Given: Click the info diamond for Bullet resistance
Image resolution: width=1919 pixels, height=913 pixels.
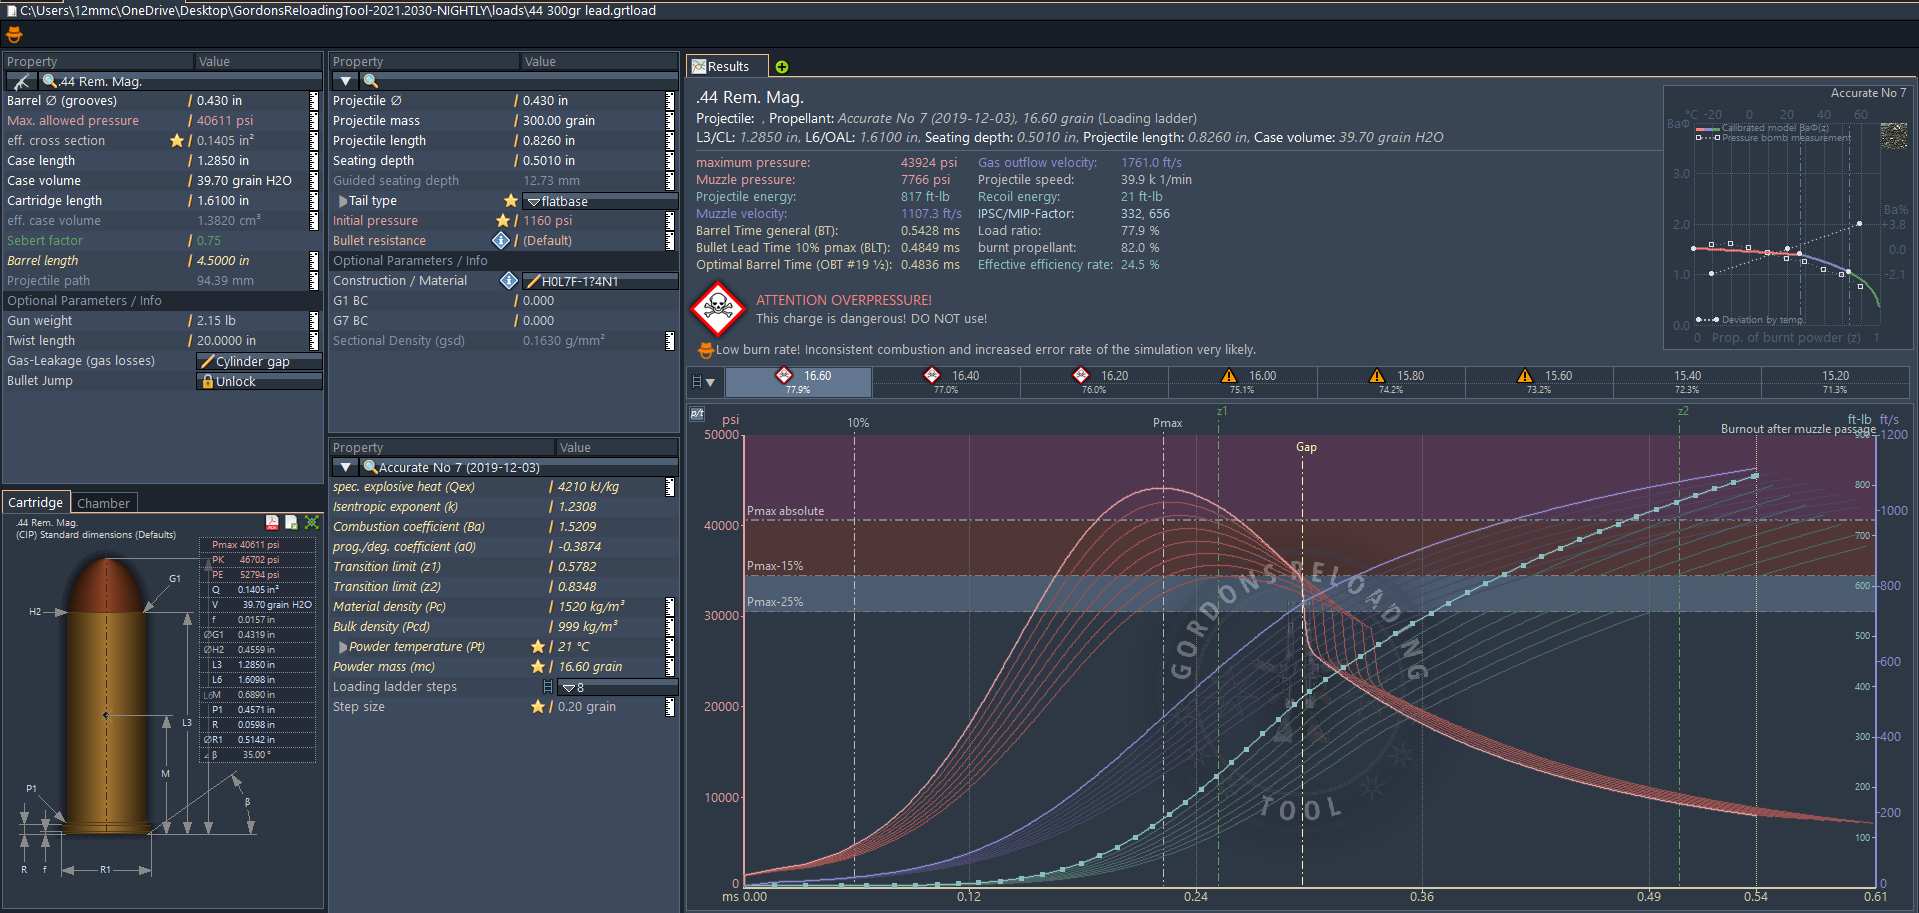Looking at the screenshot, I should pyautogui.click(x=501, y=241).
